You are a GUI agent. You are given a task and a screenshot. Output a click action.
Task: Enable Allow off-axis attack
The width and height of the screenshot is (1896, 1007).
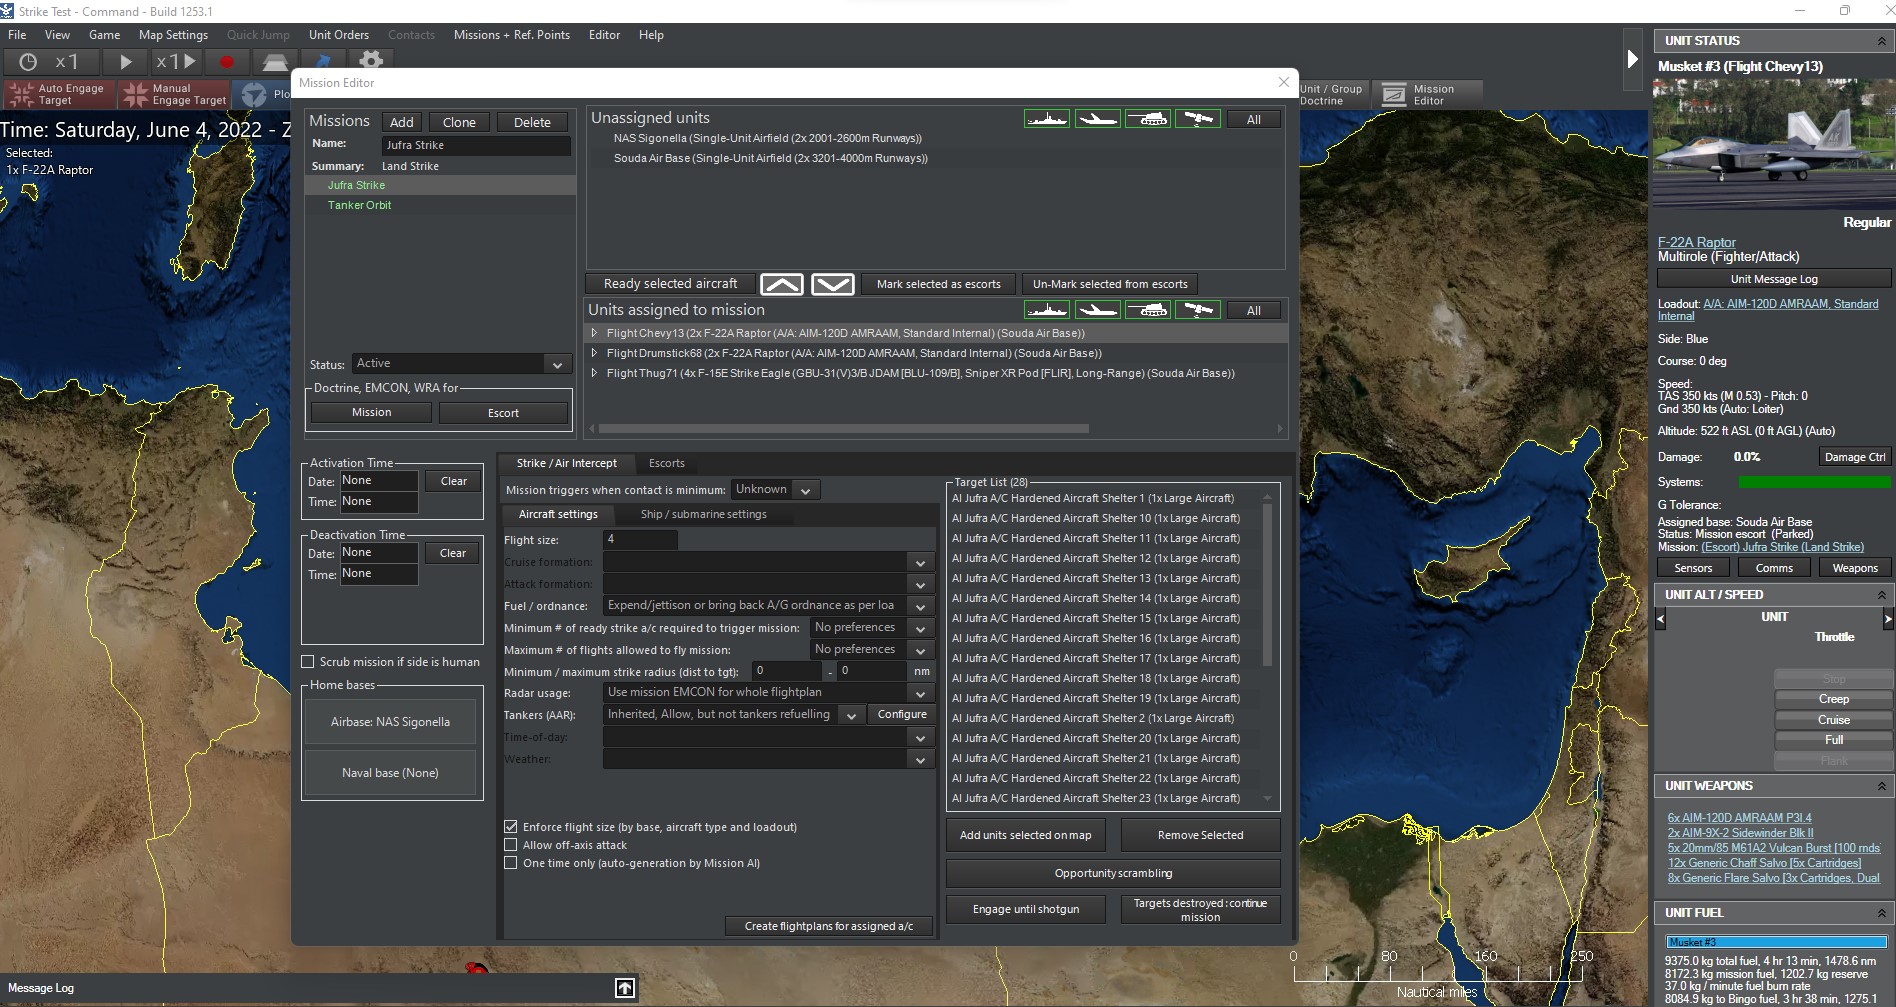point(511,845)
